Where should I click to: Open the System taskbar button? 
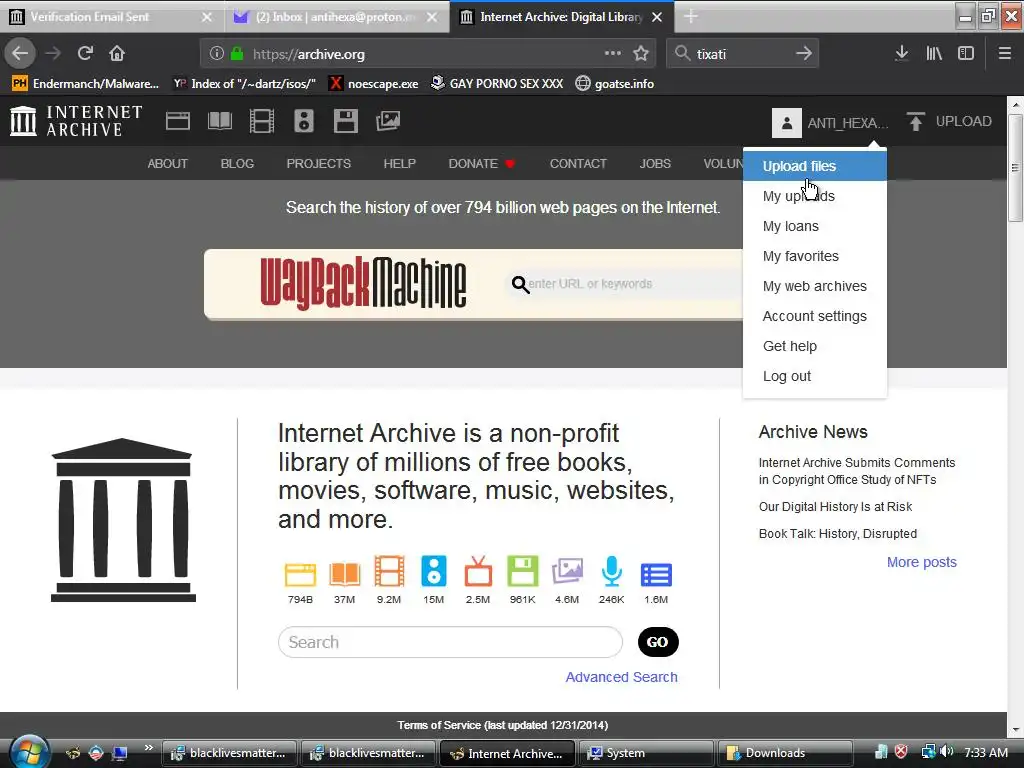646,753
